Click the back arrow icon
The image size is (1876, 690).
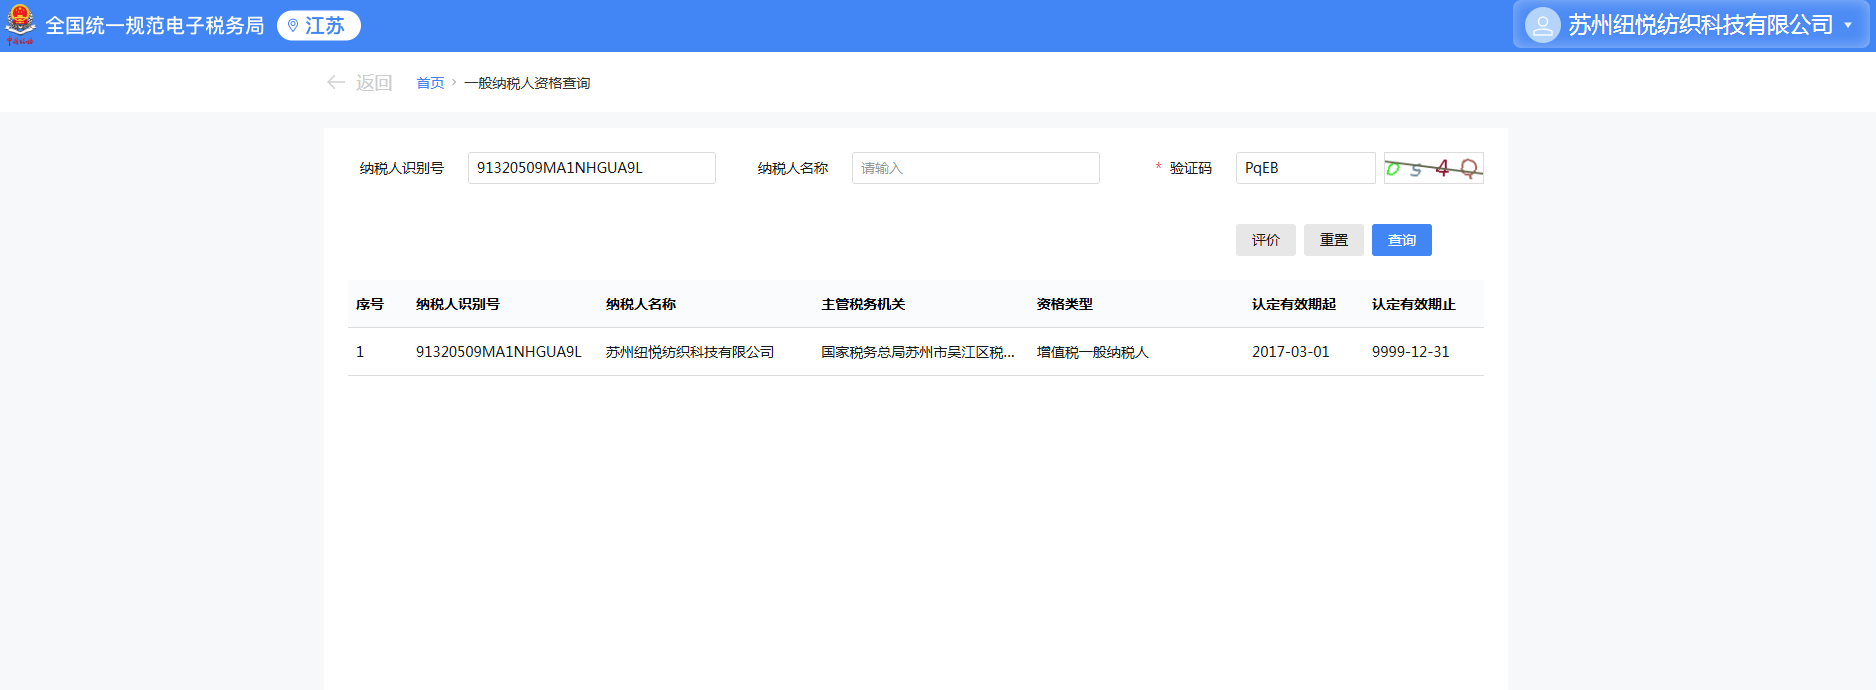(x=336, y=83)
